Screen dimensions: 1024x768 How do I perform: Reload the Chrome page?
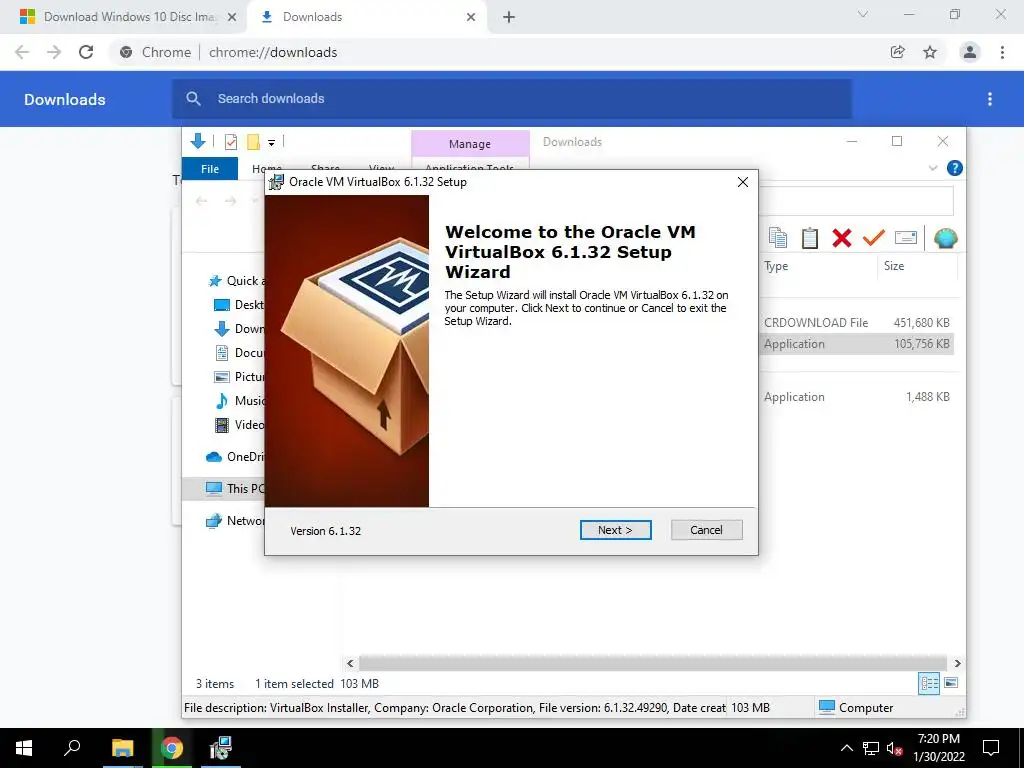pyautogui.click(x=86, y=52)
